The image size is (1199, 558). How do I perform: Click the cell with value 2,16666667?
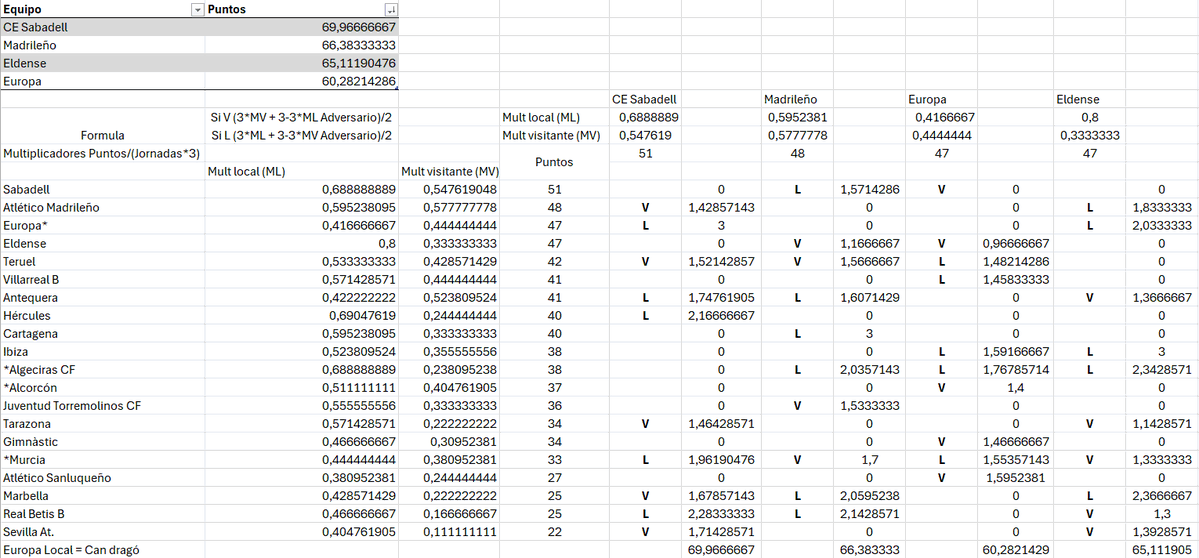coord(721,316)
